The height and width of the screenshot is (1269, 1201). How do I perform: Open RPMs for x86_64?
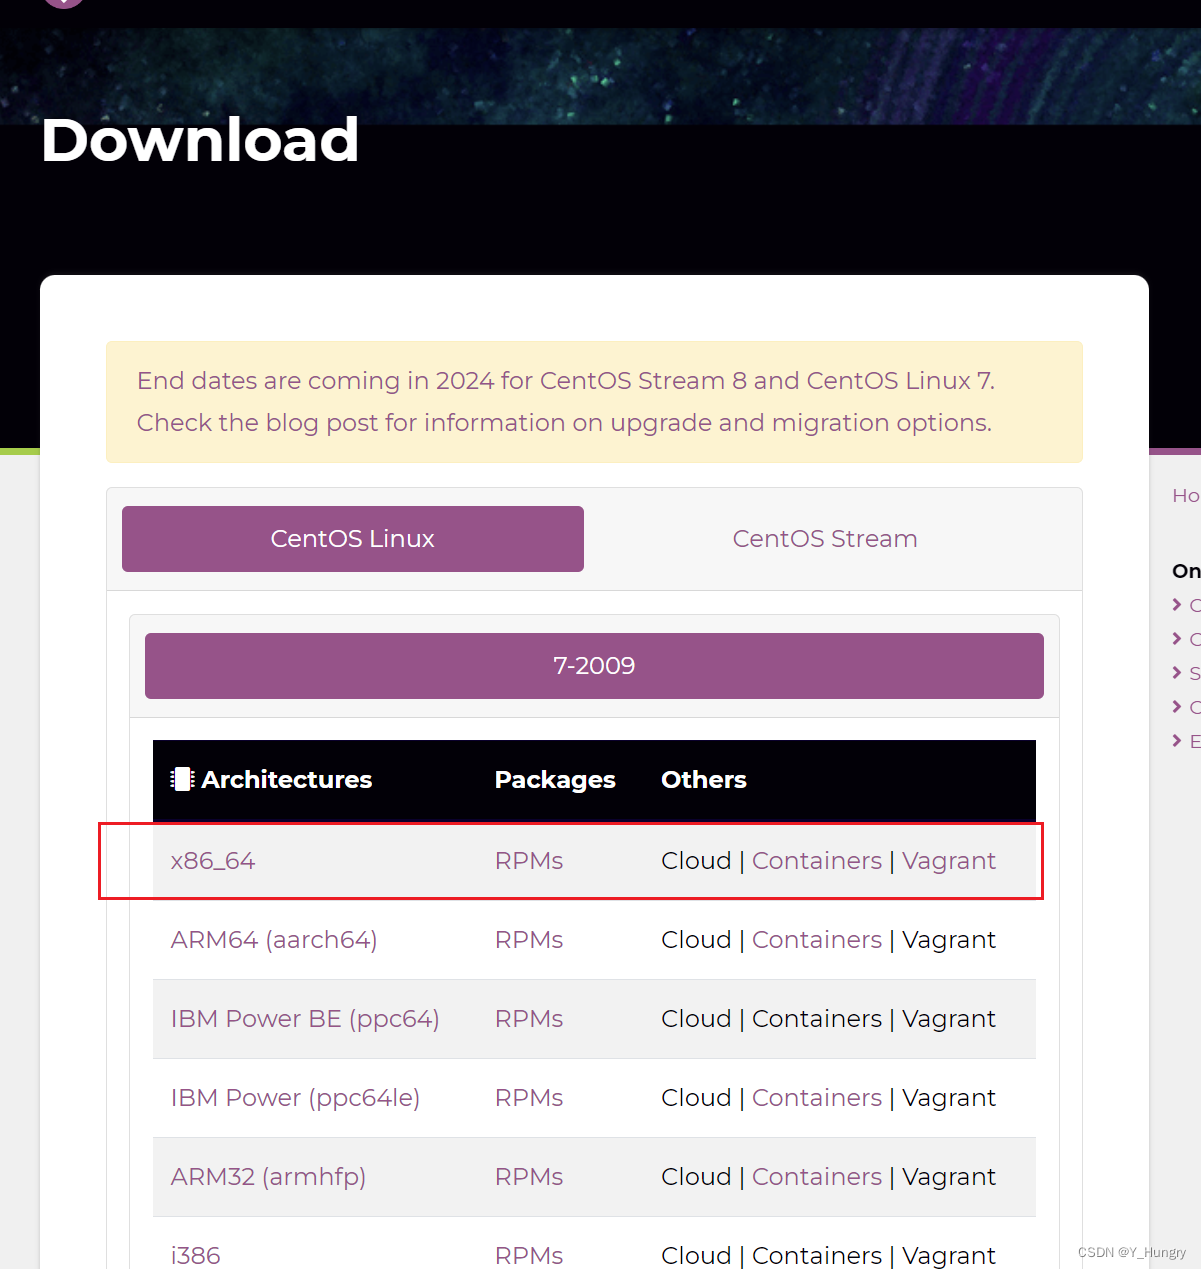click(529, 861)
